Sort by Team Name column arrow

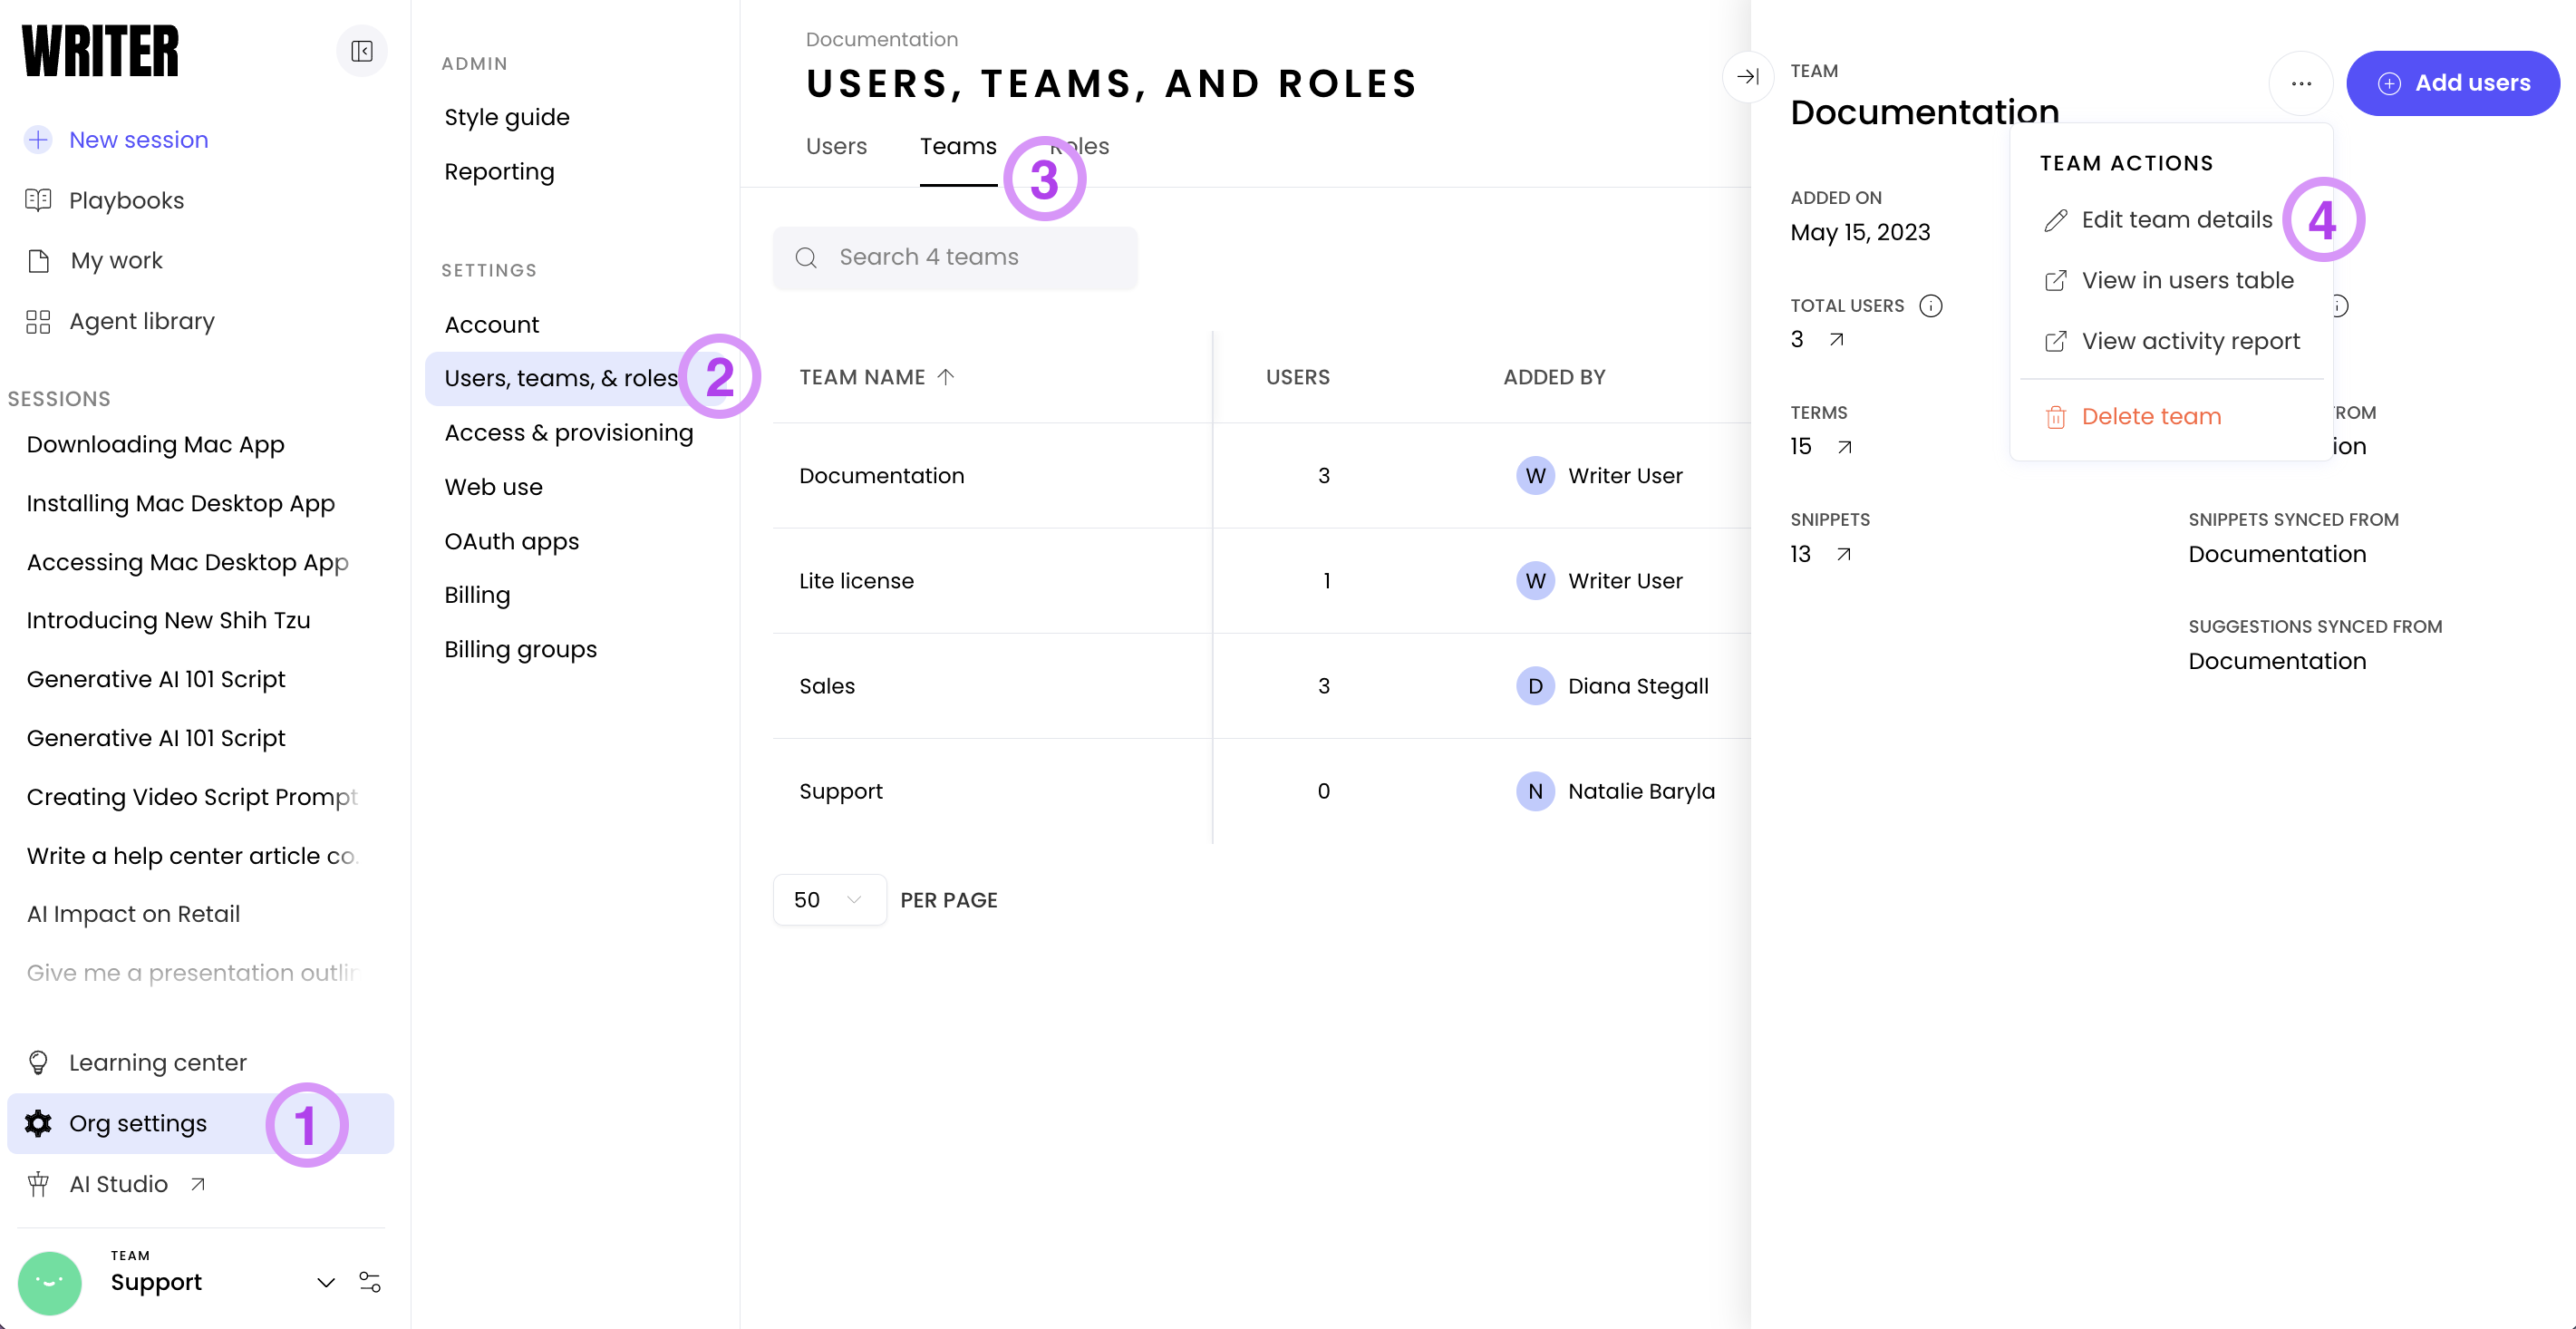[946, 377]
